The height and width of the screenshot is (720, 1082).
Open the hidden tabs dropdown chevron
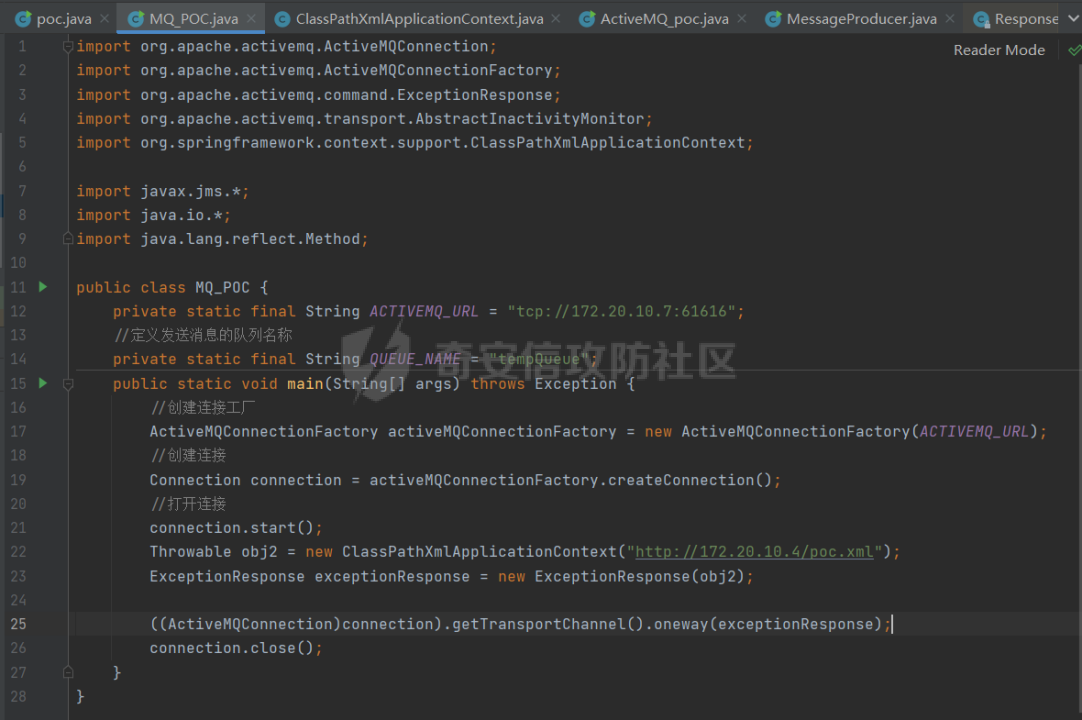[1073, 19]
